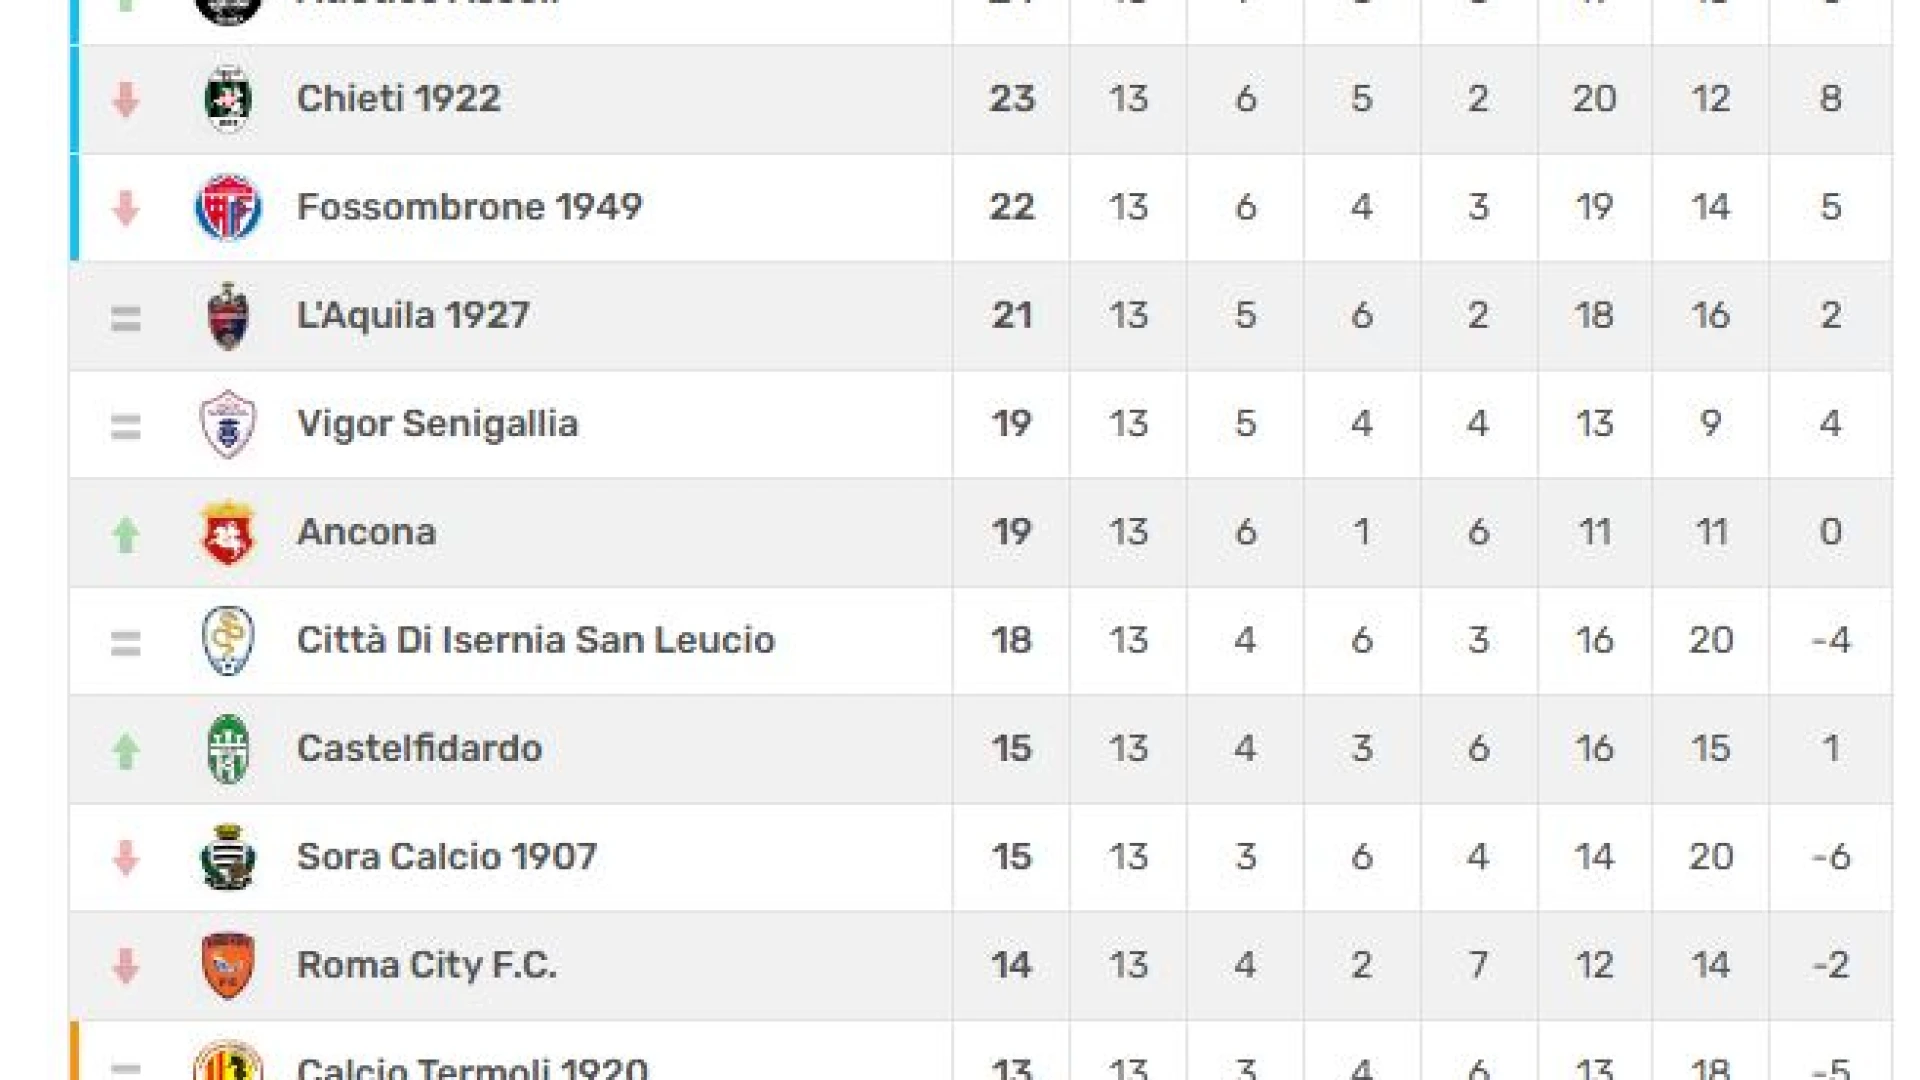This screenshot has height=1080, width=1920.
Task: Click the Chieti 1922 team crest
Action: pyautogui.click(x=228, y=99)
